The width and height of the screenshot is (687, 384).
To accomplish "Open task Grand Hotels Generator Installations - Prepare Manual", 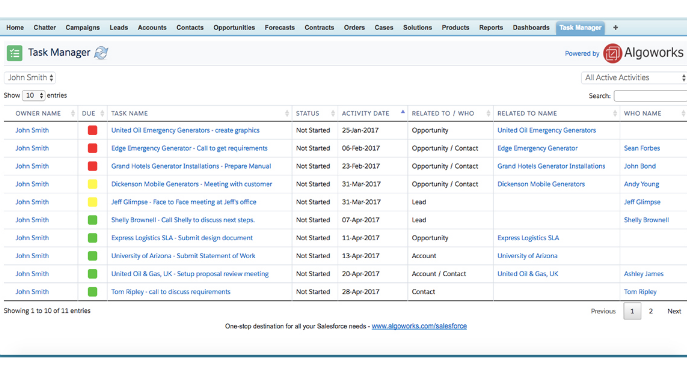I will point(191,166).
